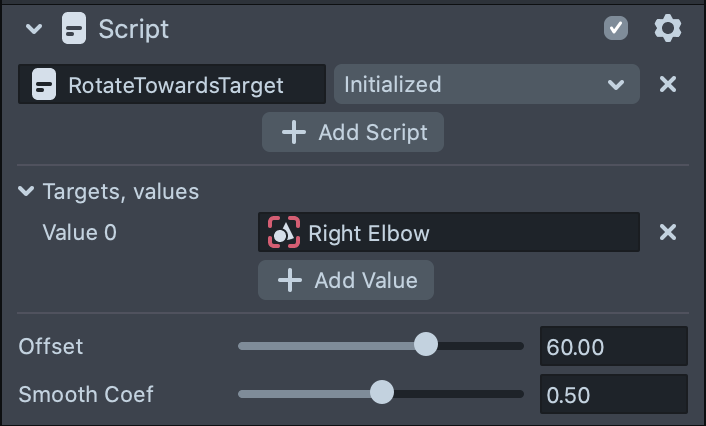The height and width of the screenshot is (426, 706).
Task: Click the RotateTowardsTarget script file icon
Action: pyautogui.click(x=44, y=85)
